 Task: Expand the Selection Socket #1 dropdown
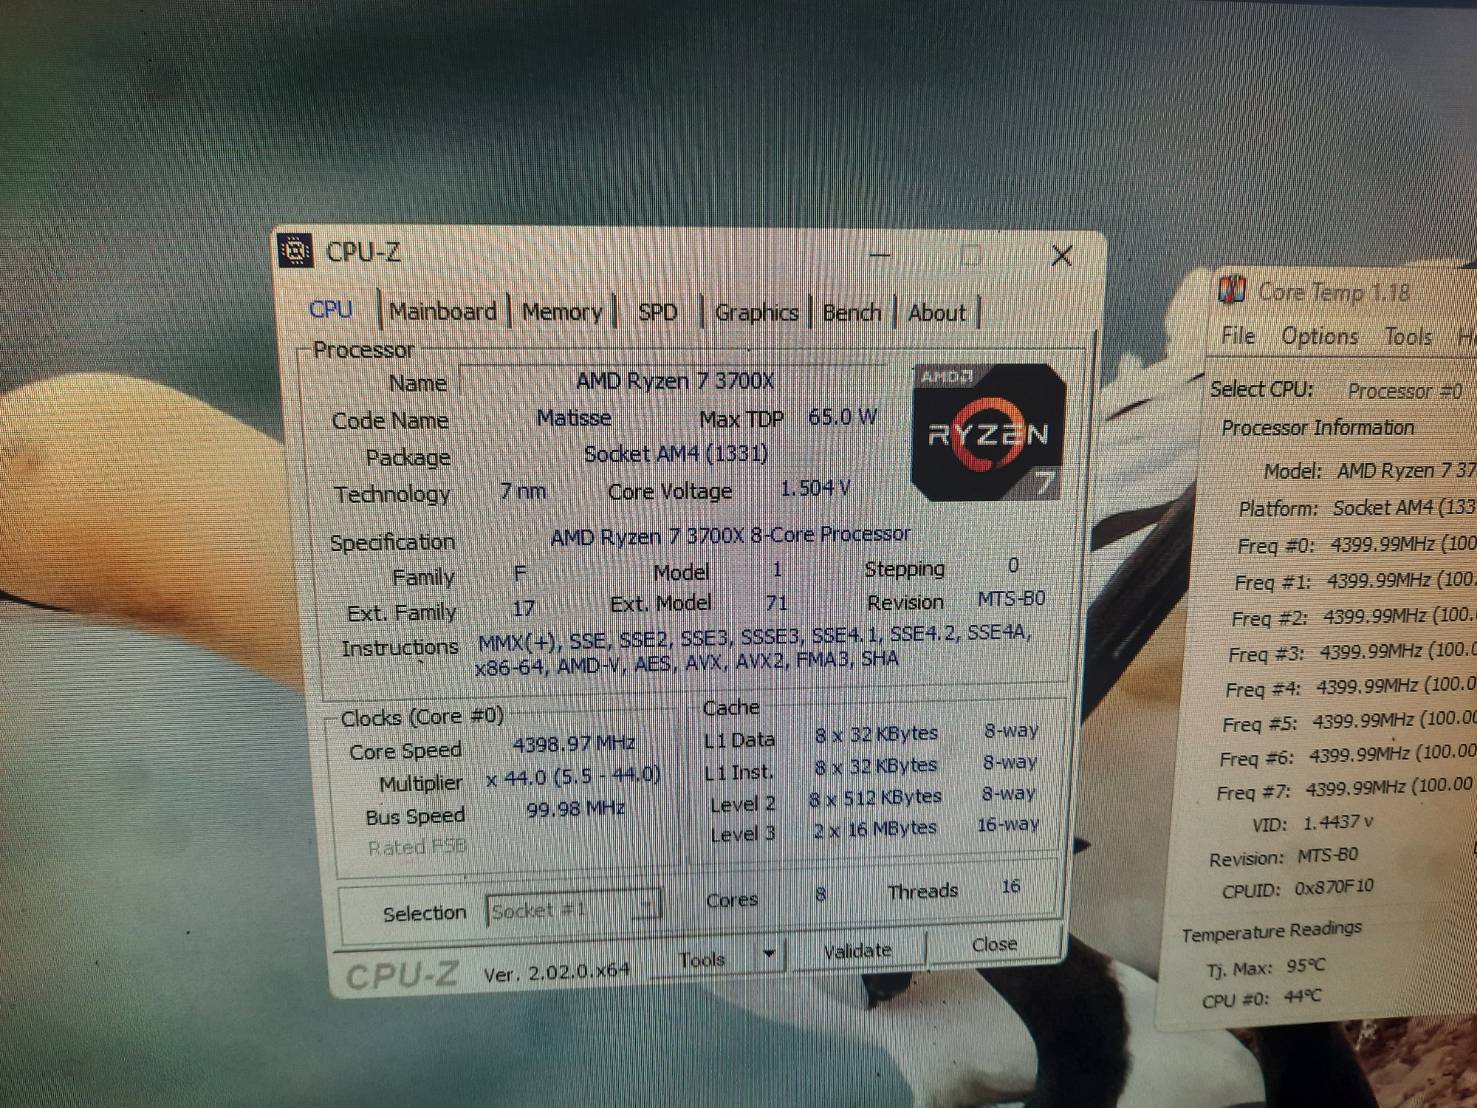click(647, 908)
